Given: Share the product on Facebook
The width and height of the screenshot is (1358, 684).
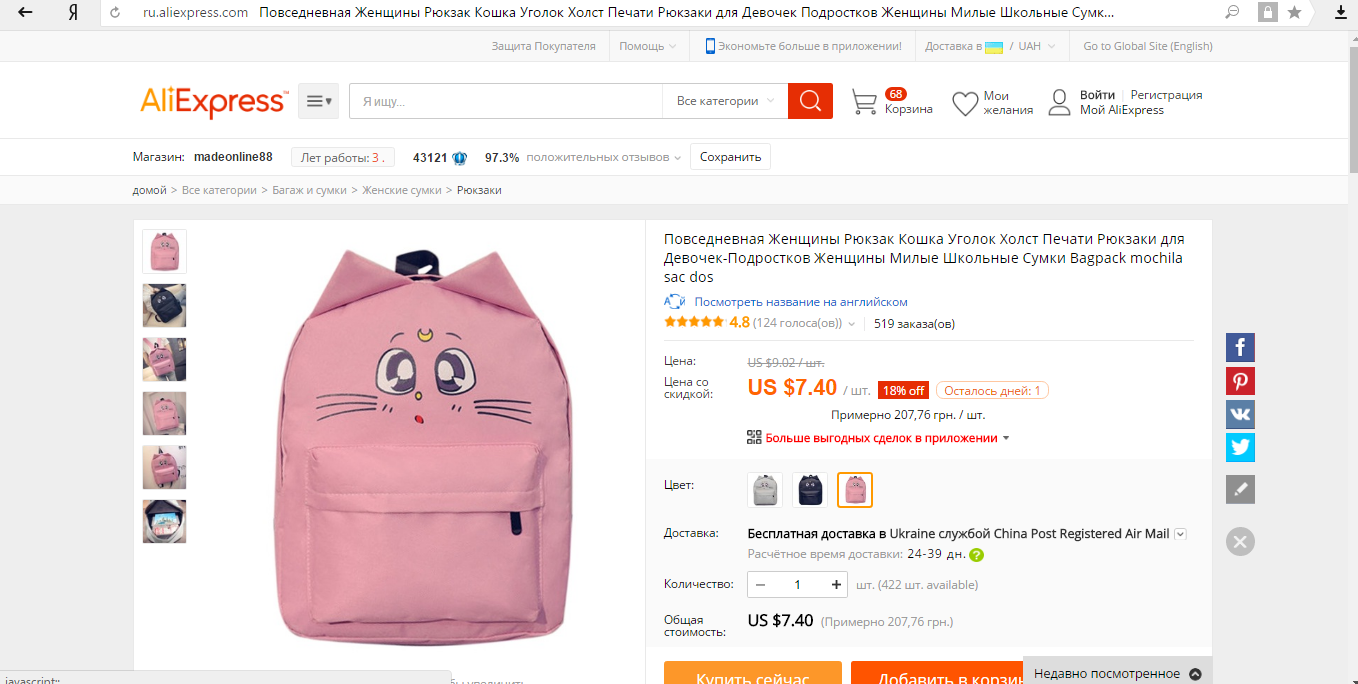Looking at the screenshot, I should (x=1240, y=347).
